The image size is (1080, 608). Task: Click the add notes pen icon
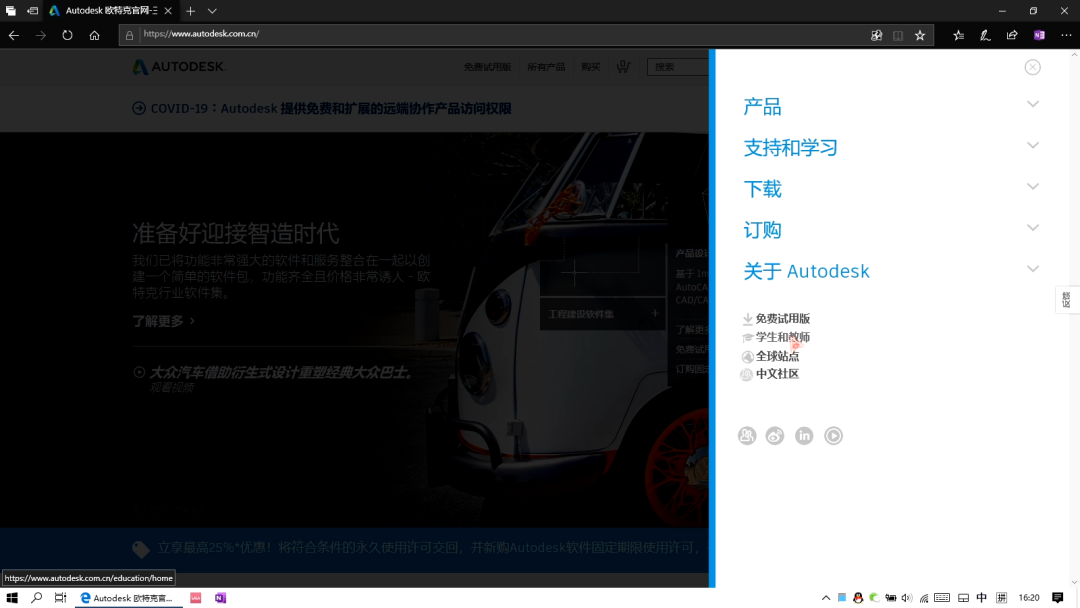point(985,35)
